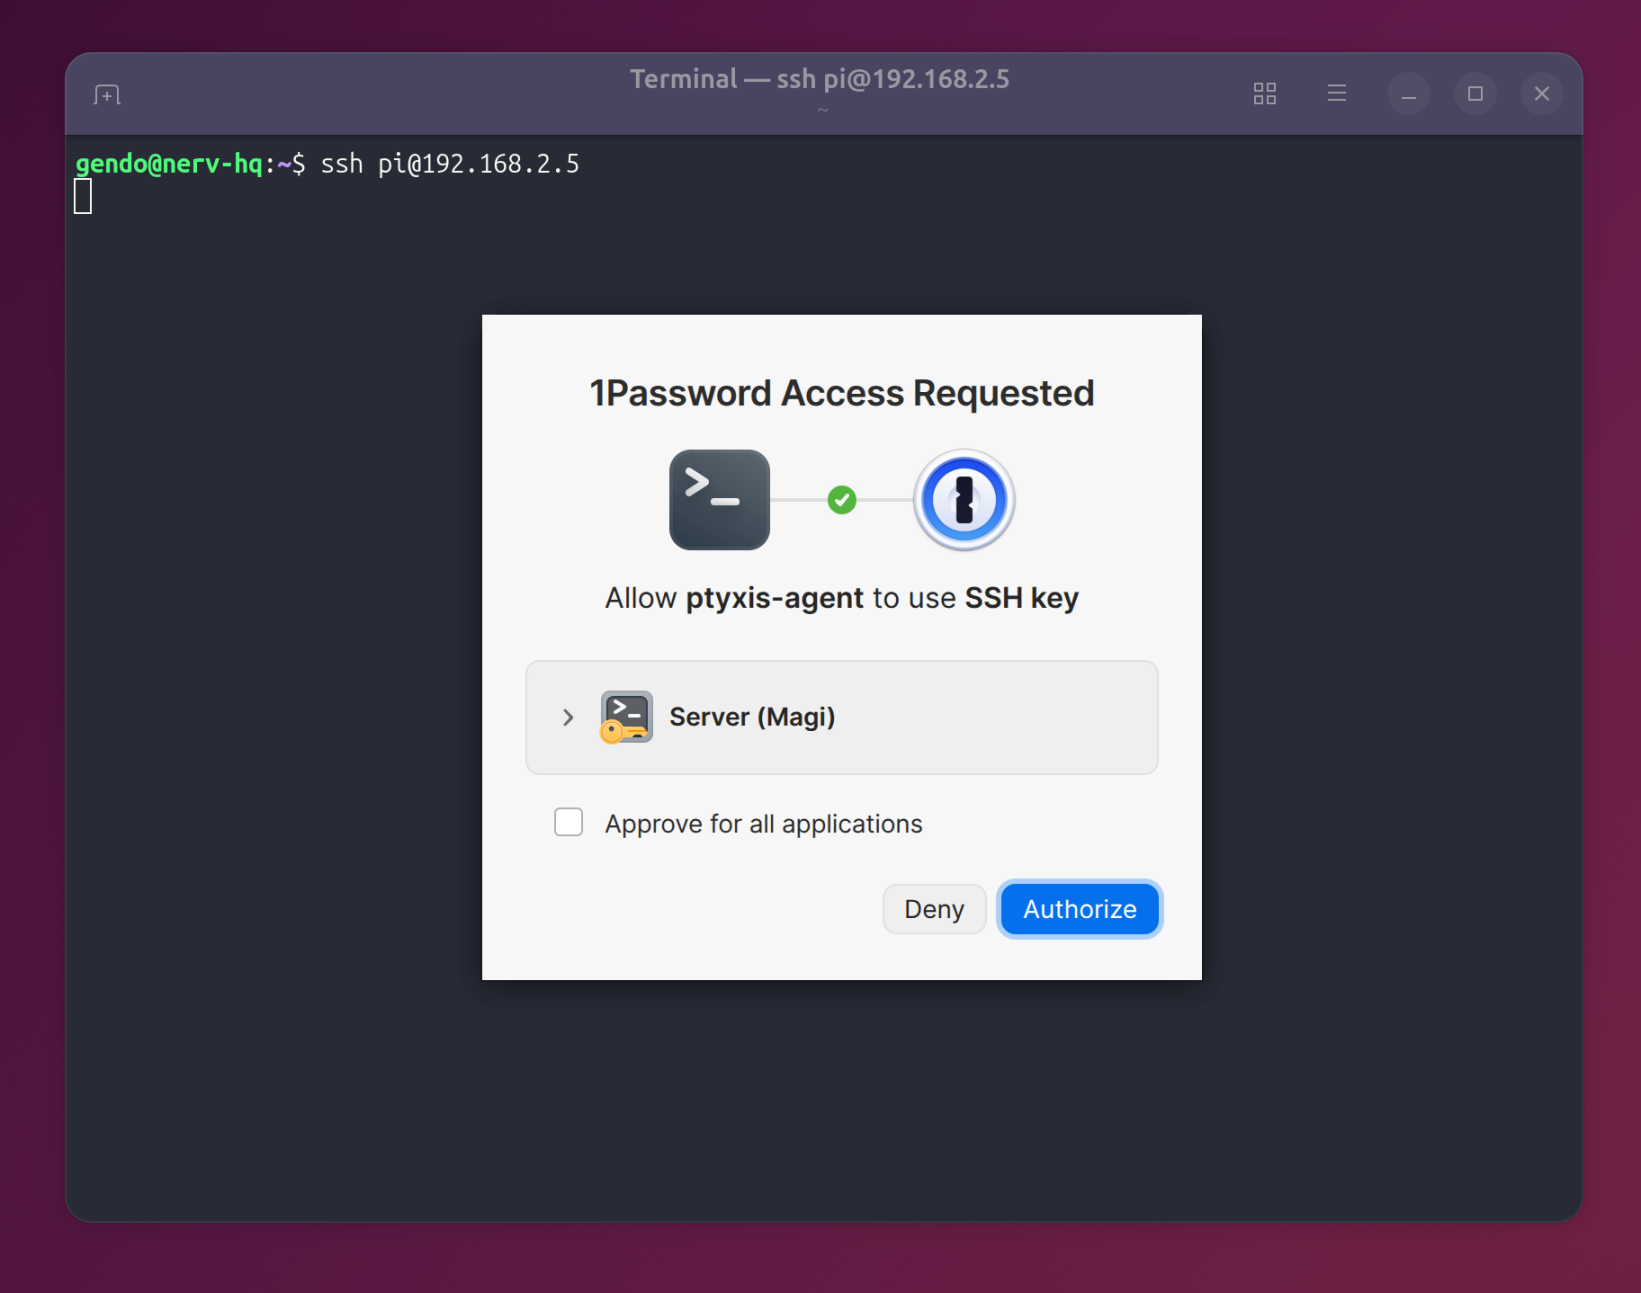Authorize the SSH key request
Screen dimensions: 1641x1293
coord(1079,908)
